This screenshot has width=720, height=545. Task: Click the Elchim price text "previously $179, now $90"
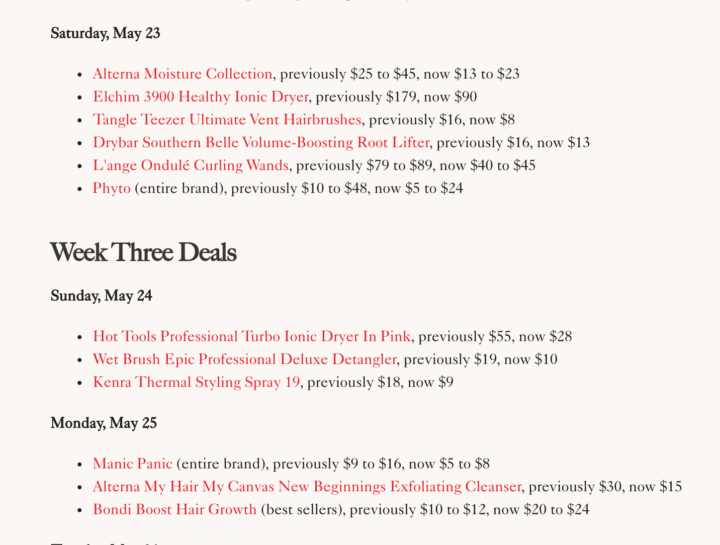coord(396,97)
